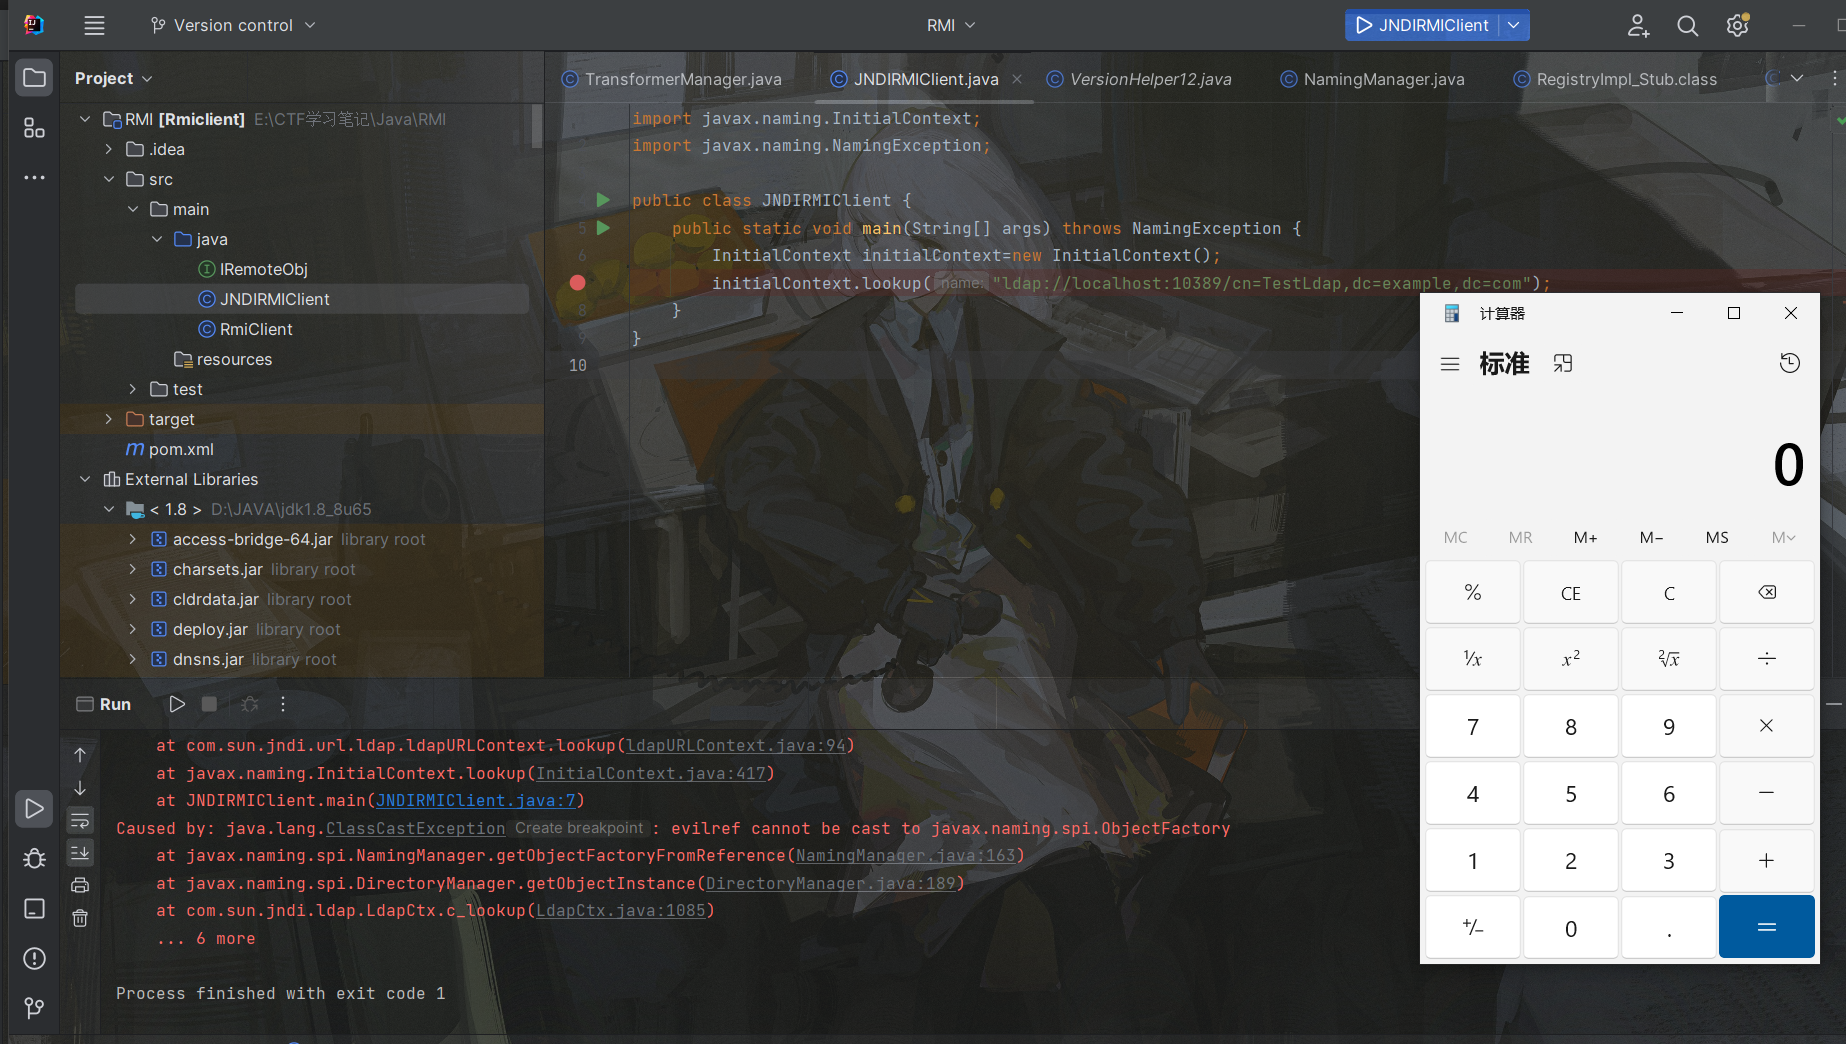Viewport: 1846px width, 1044px height.
Task: Toggle scroll to end of console
Action: coord(80,852)
